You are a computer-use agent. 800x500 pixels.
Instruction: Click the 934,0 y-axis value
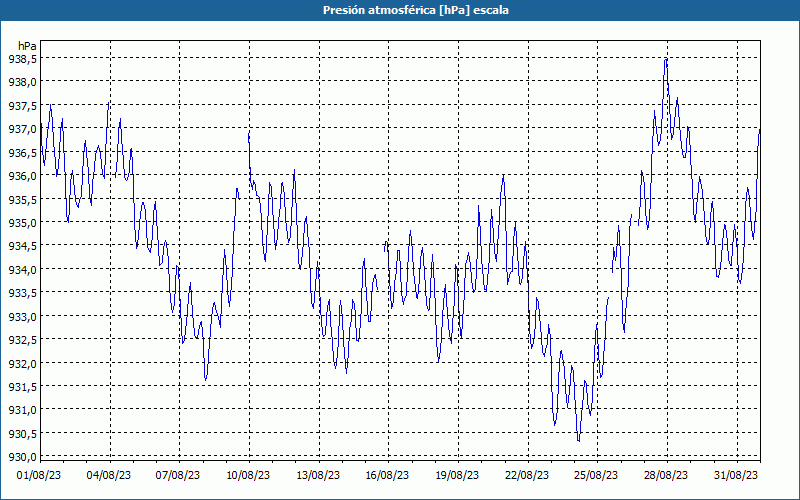click(x=23, y=270)
